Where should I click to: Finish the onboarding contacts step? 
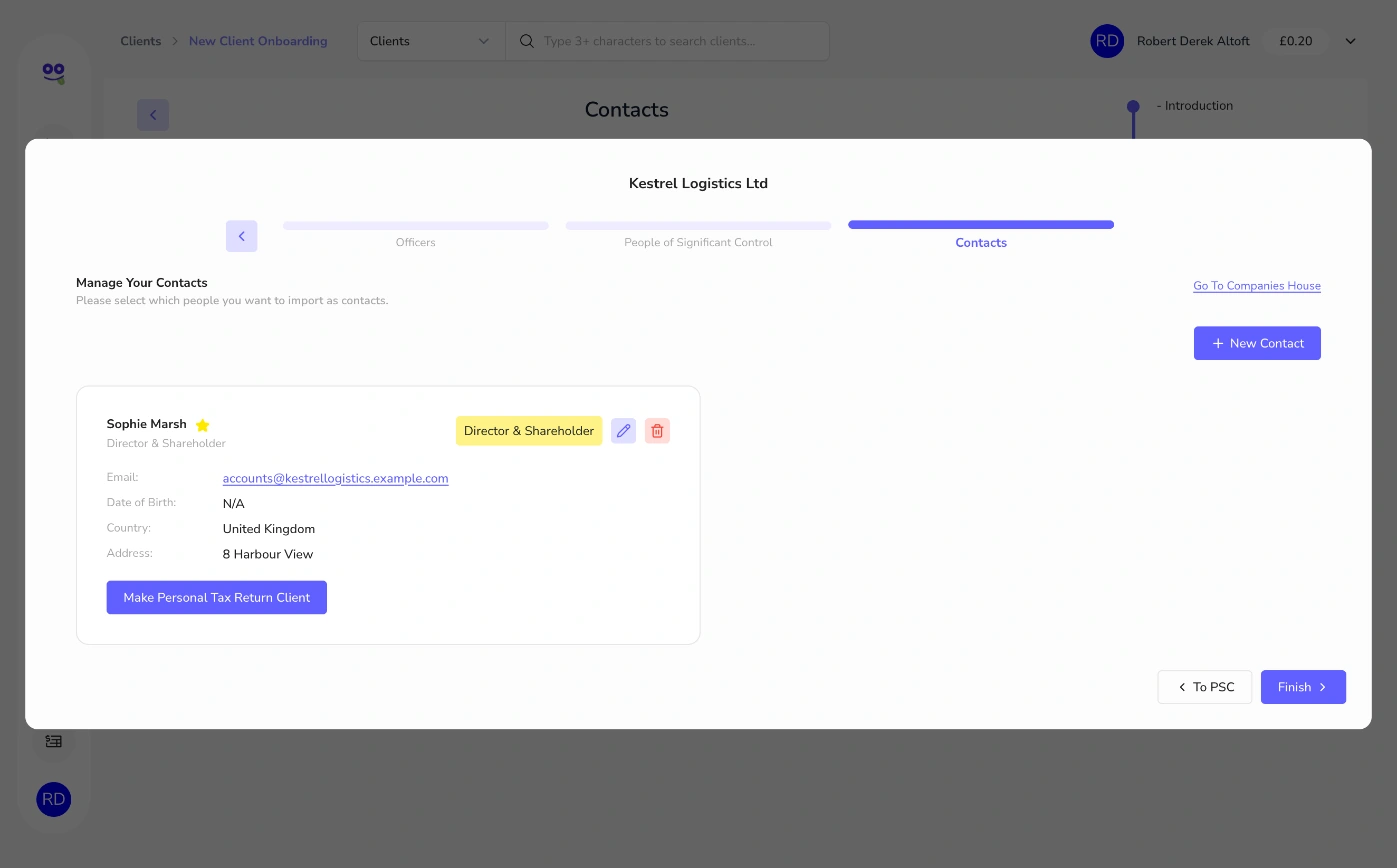[x=1303, y=687]
